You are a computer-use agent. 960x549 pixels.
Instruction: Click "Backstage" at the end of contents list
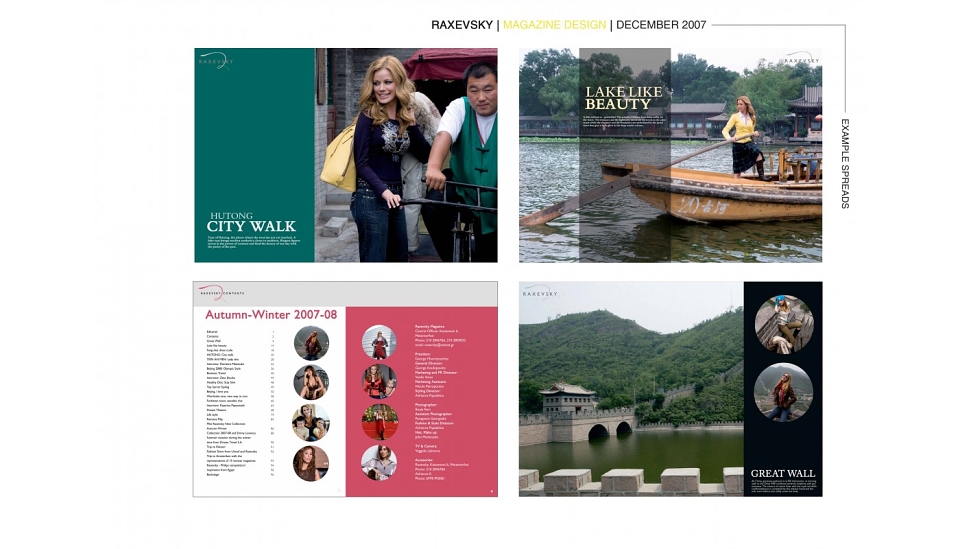tap(212, 474)
